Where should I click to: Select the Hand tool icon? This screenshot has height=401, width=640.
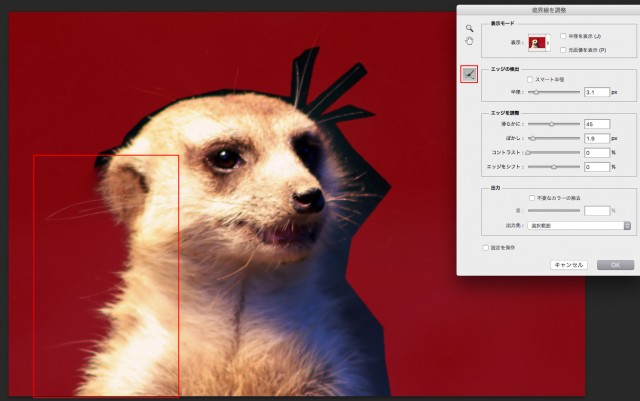tap(469, 42)
